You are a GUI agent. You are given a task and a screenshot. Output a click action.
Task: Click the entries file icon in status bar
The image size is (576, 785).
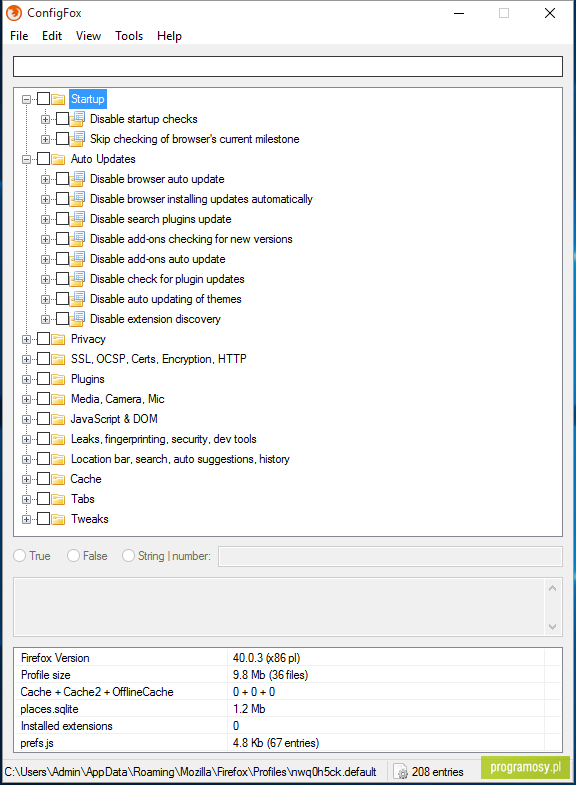(401, 772)
